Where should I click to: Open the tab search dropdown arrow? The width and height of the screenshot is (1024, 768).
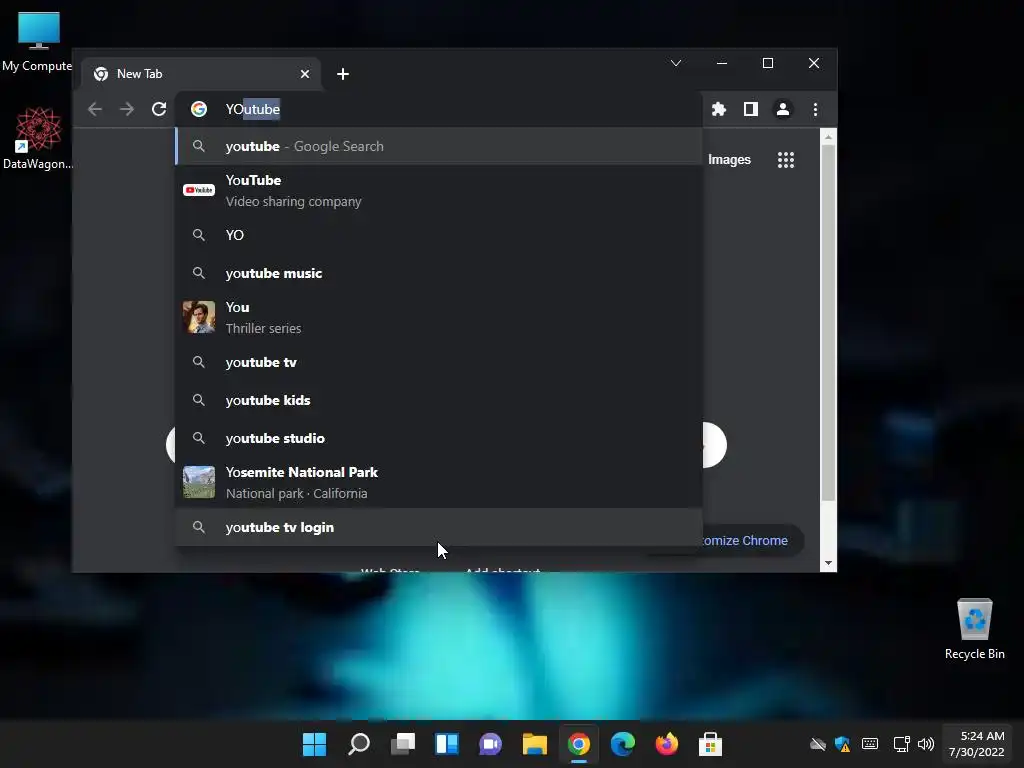676,63
